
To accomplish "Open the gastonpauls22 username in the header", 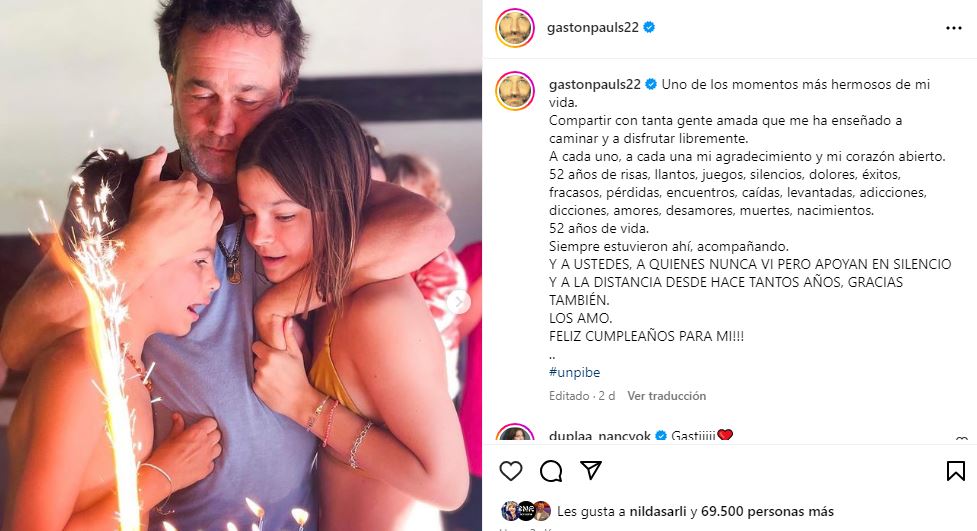I will 593,27.
